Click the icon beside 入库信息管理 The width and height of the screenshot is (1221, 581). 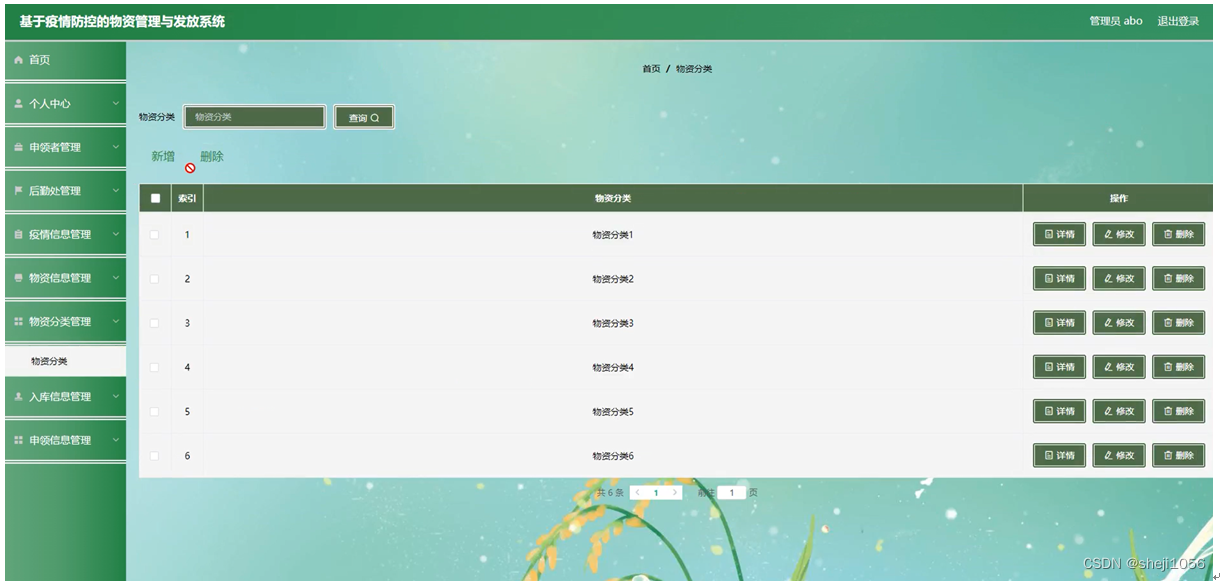tap(18, 397)
